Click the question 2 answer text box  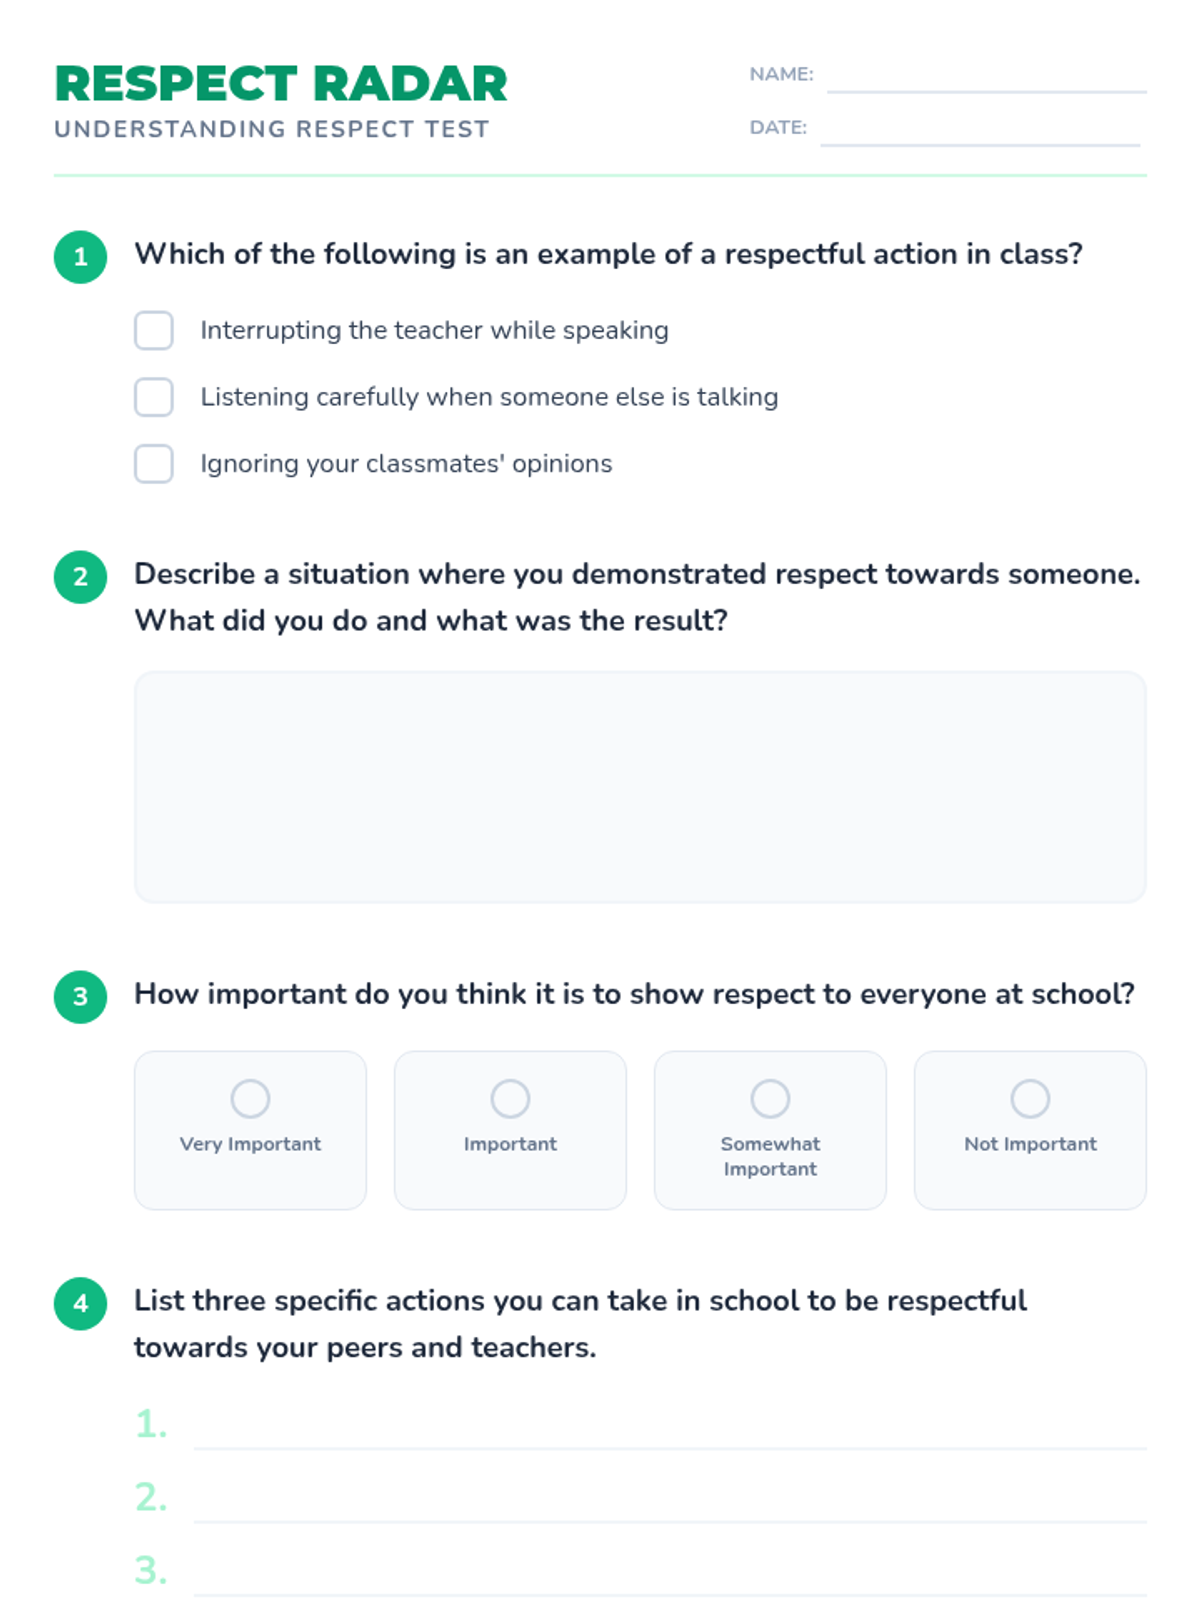(640, 787)
